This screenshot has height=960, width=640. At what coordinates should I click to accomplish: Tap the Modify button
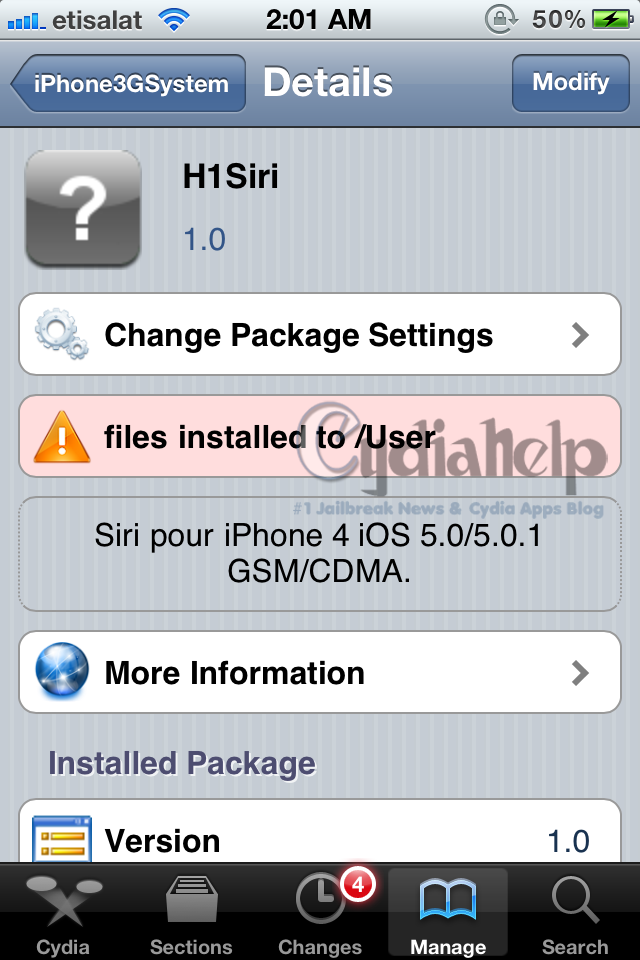571,83
